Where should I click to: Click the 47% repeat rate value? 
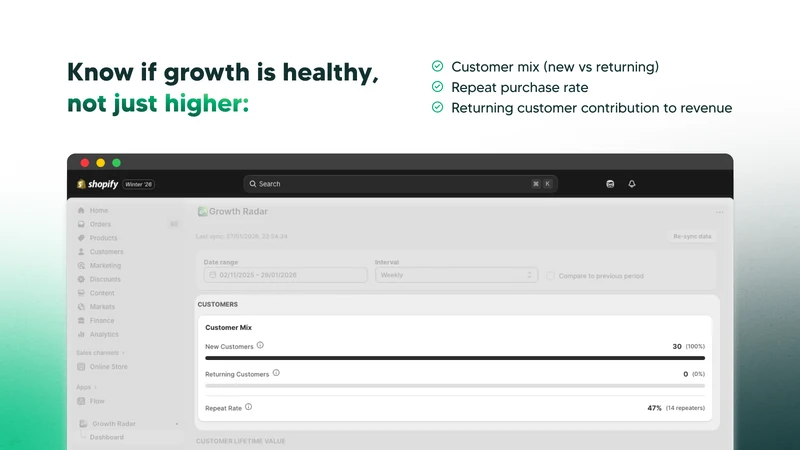(x=654, y=408)
